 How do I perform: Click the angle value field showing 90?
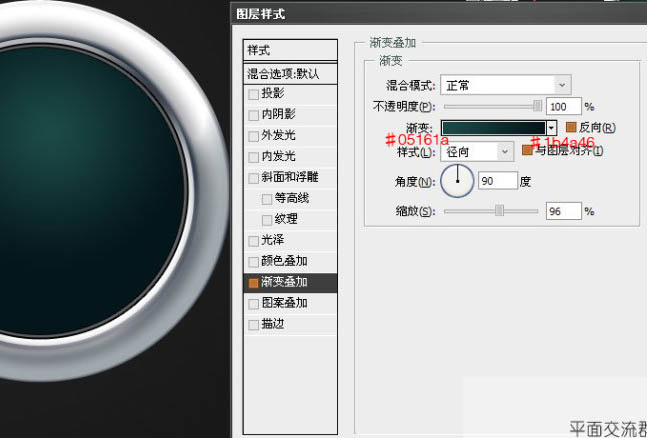(498, 181)
